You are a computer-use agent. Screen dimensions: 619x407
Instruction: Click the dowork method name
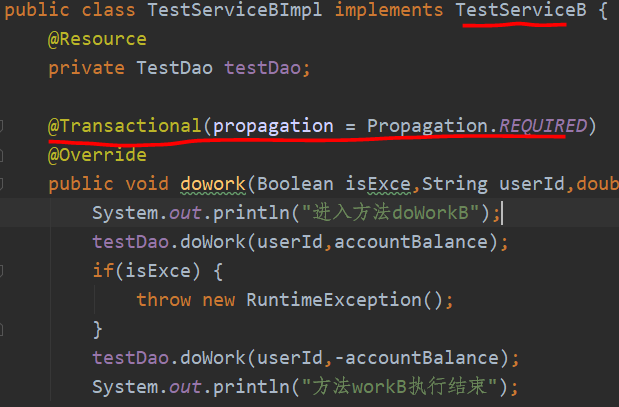(x=212, y=184)
